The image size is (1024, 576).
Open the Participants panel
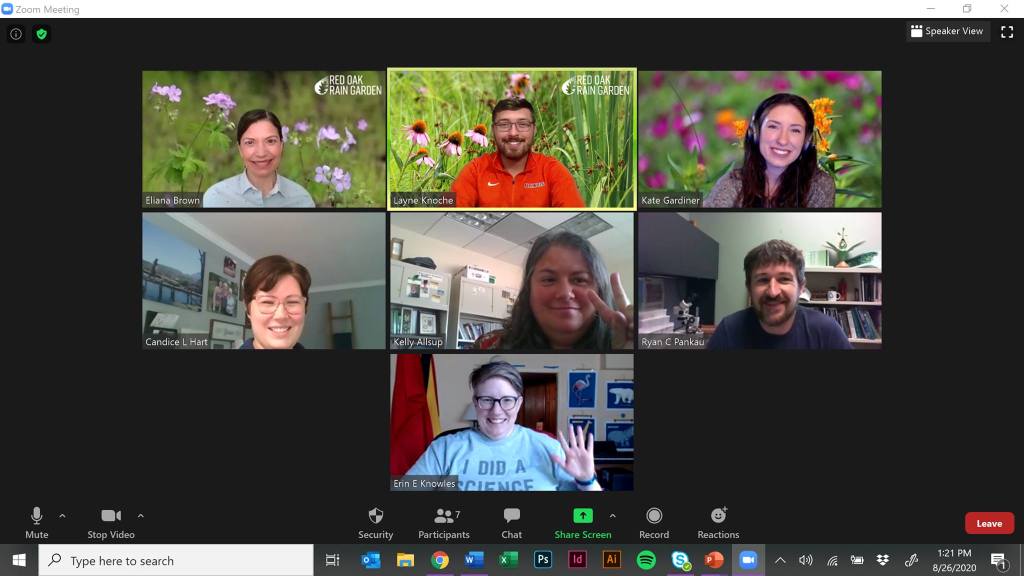point(443,522)
